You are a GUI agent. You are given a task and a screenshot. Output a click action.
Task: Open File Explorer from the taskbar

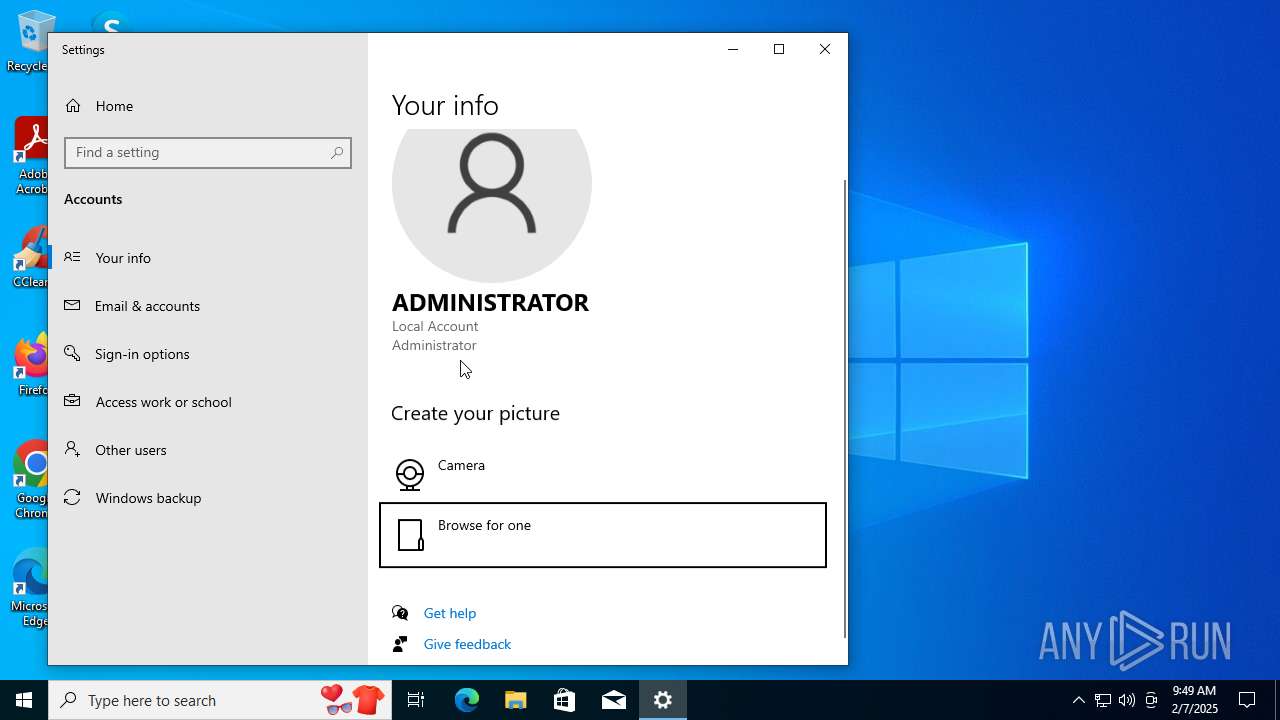pyautogui.click(x=516, y=700)
